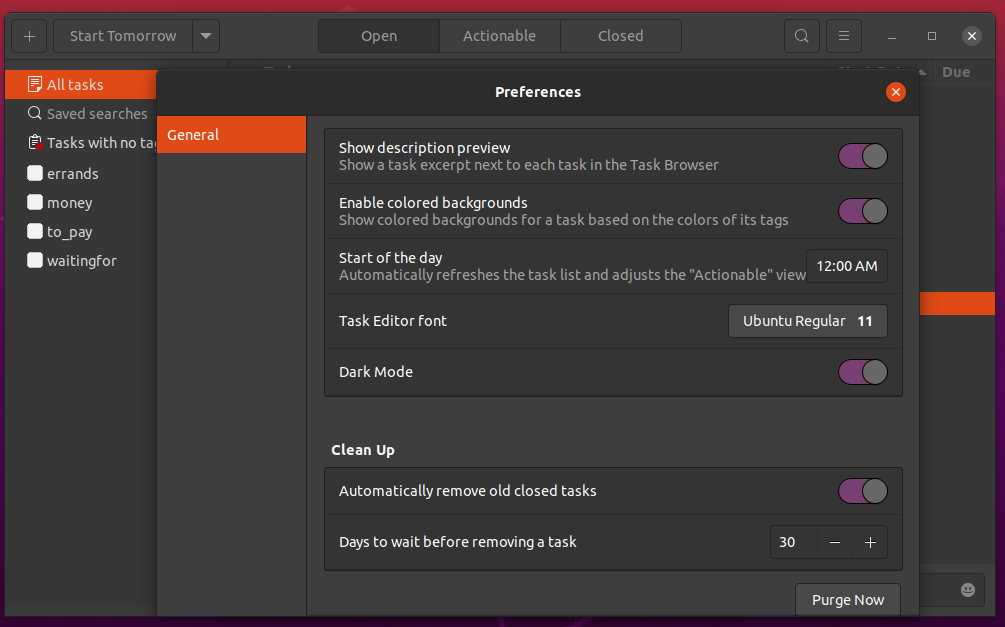Click the emoji smiley icon
This screenshot has width=1005, height=627.
[x=967, y=590]
